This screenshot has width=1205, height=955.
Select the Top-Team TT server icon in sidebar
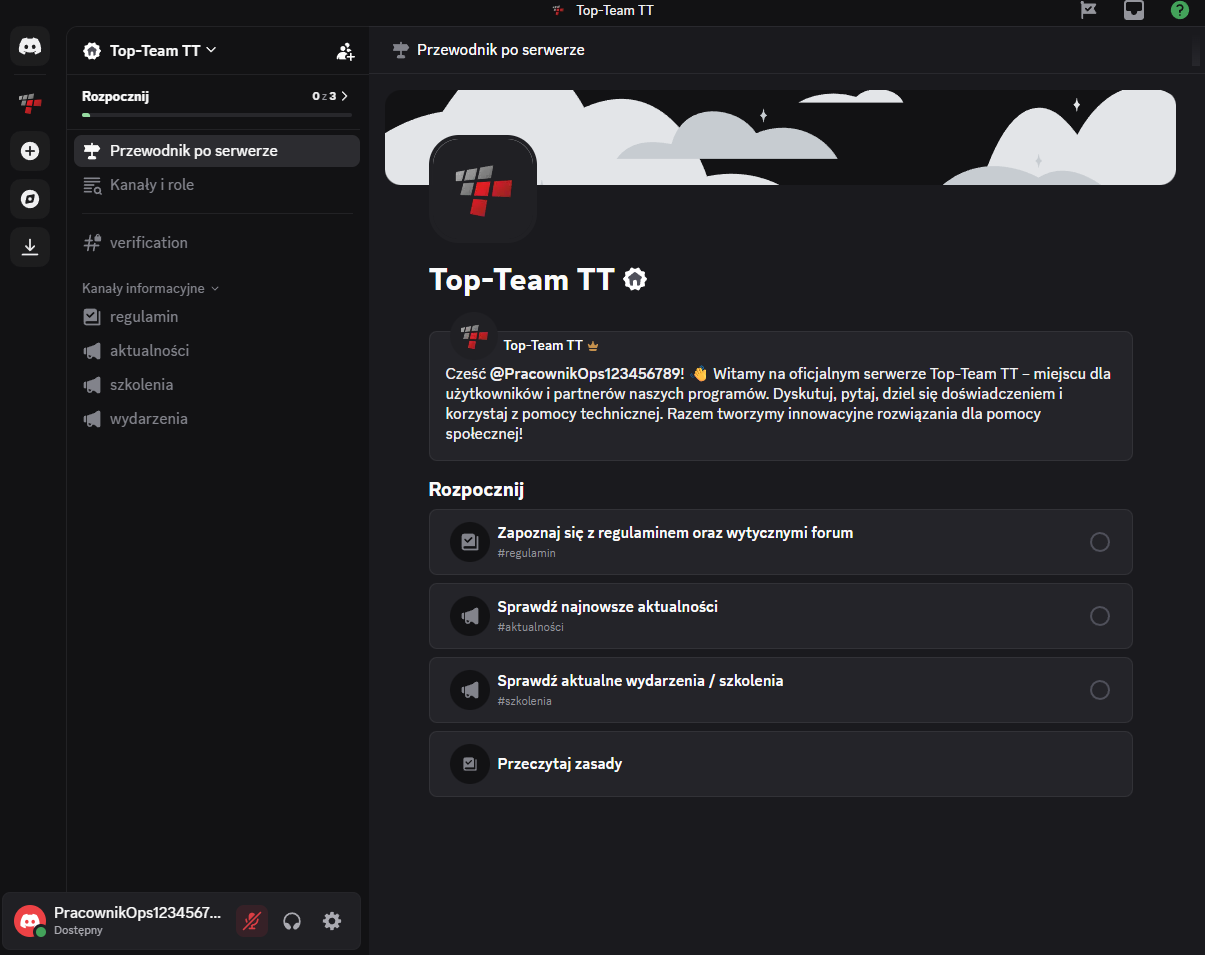[30, 101]
